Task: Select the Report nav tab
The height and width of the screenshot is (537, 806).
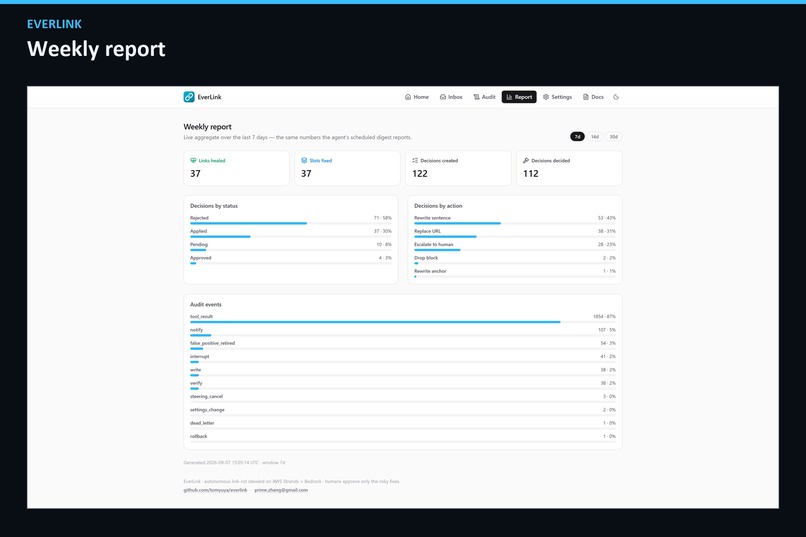Action: (x=519, y=97)
